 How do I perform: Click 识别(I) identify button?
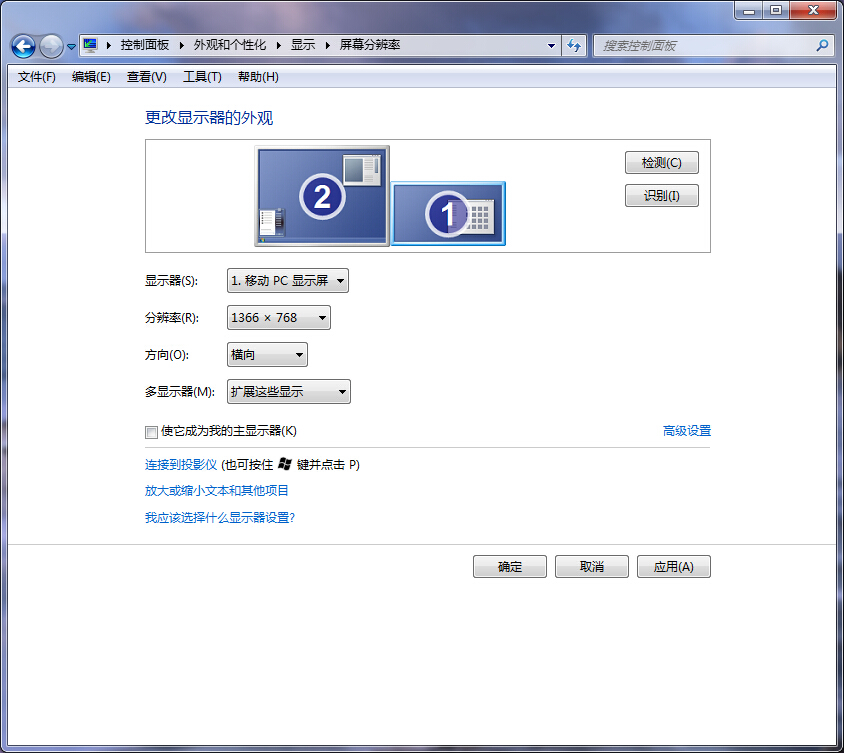tap(662, 195)
